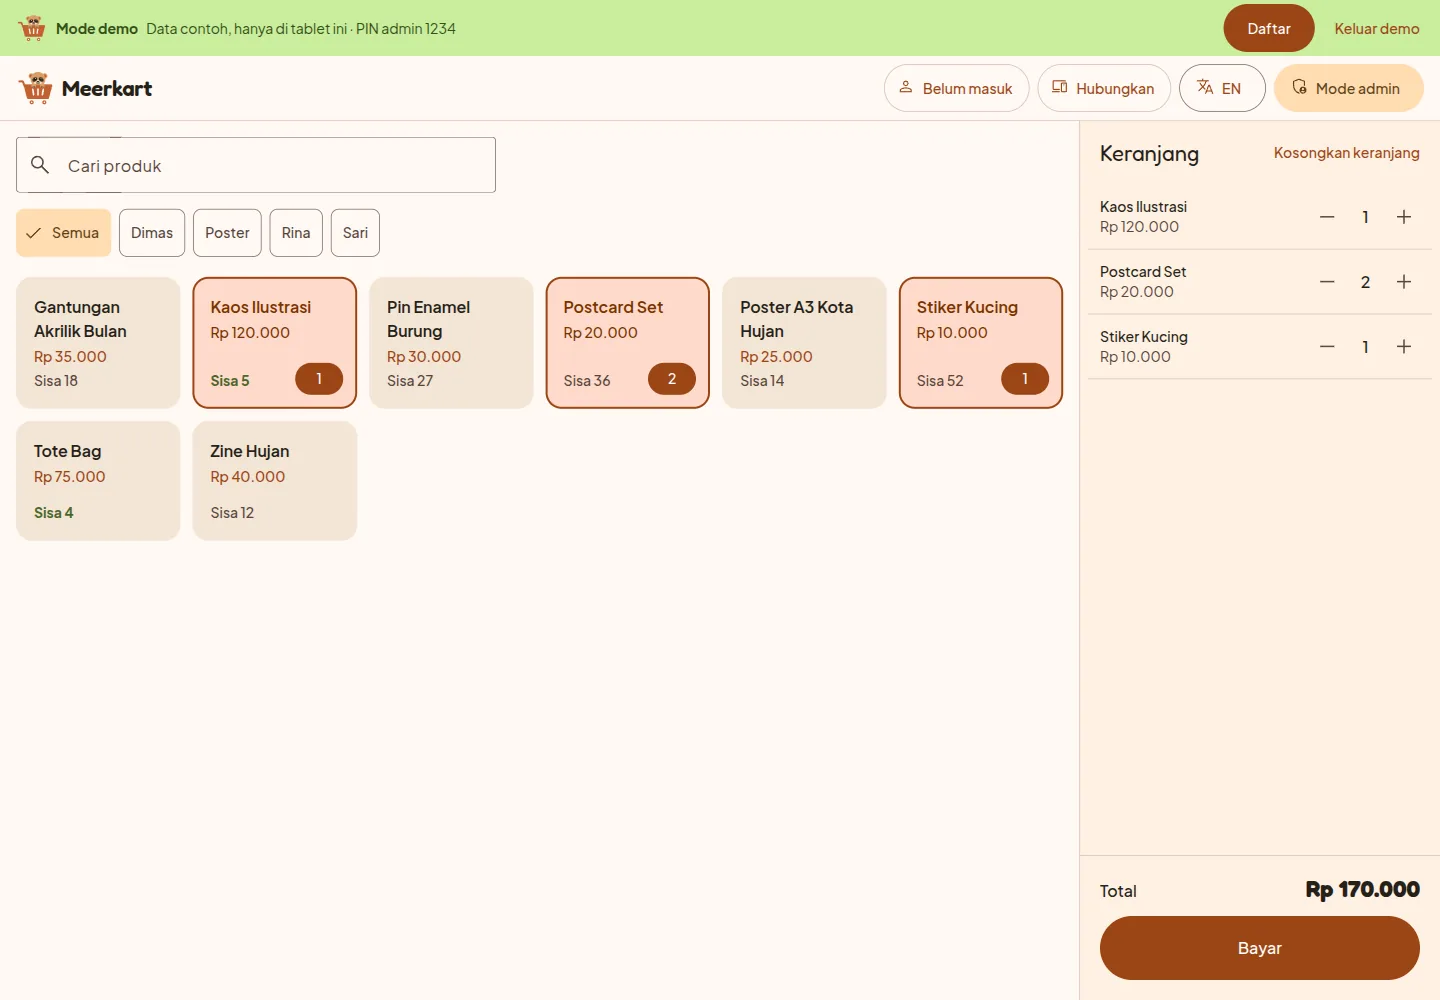Click the Meerkart logo in the header
Image resolution: width=1440 pixels, height=1000 pixels.
pos(85,88)
